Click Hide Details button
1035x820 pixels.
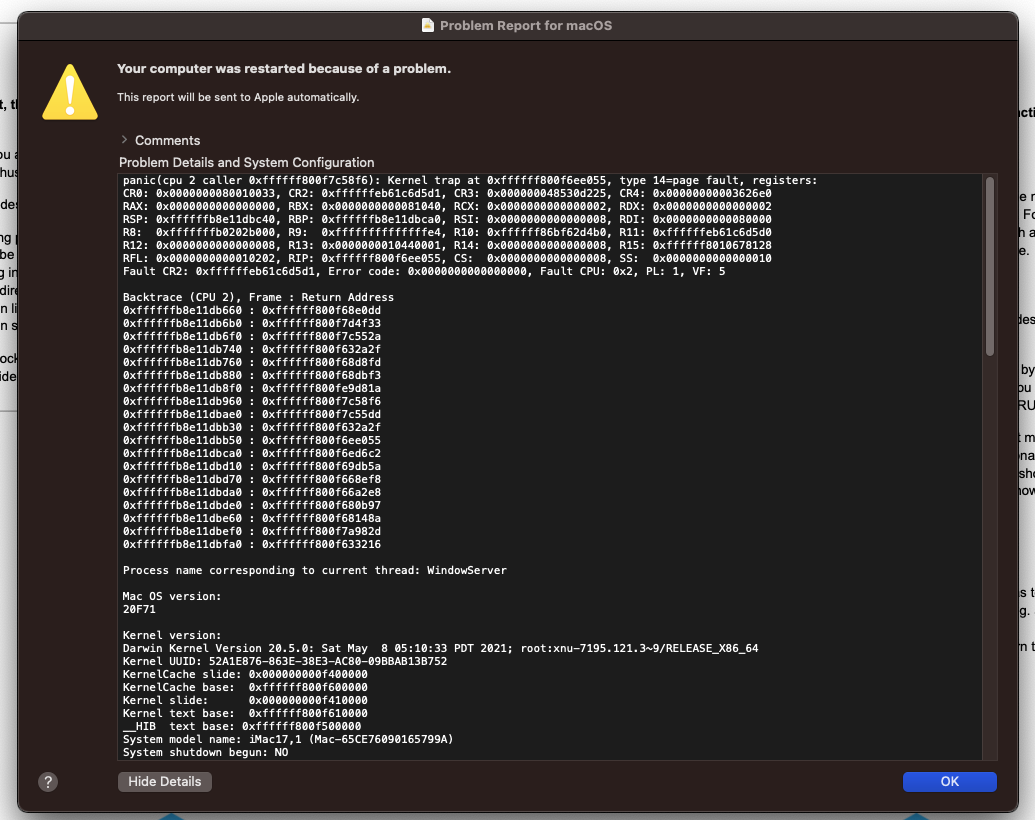[164, 781]
